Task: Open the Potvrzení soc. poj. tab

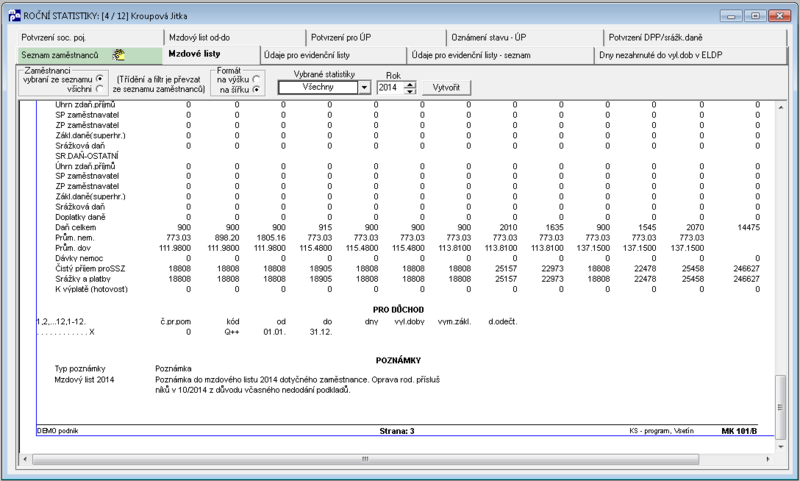Action: pyautogui.click(x=89, y=37)
